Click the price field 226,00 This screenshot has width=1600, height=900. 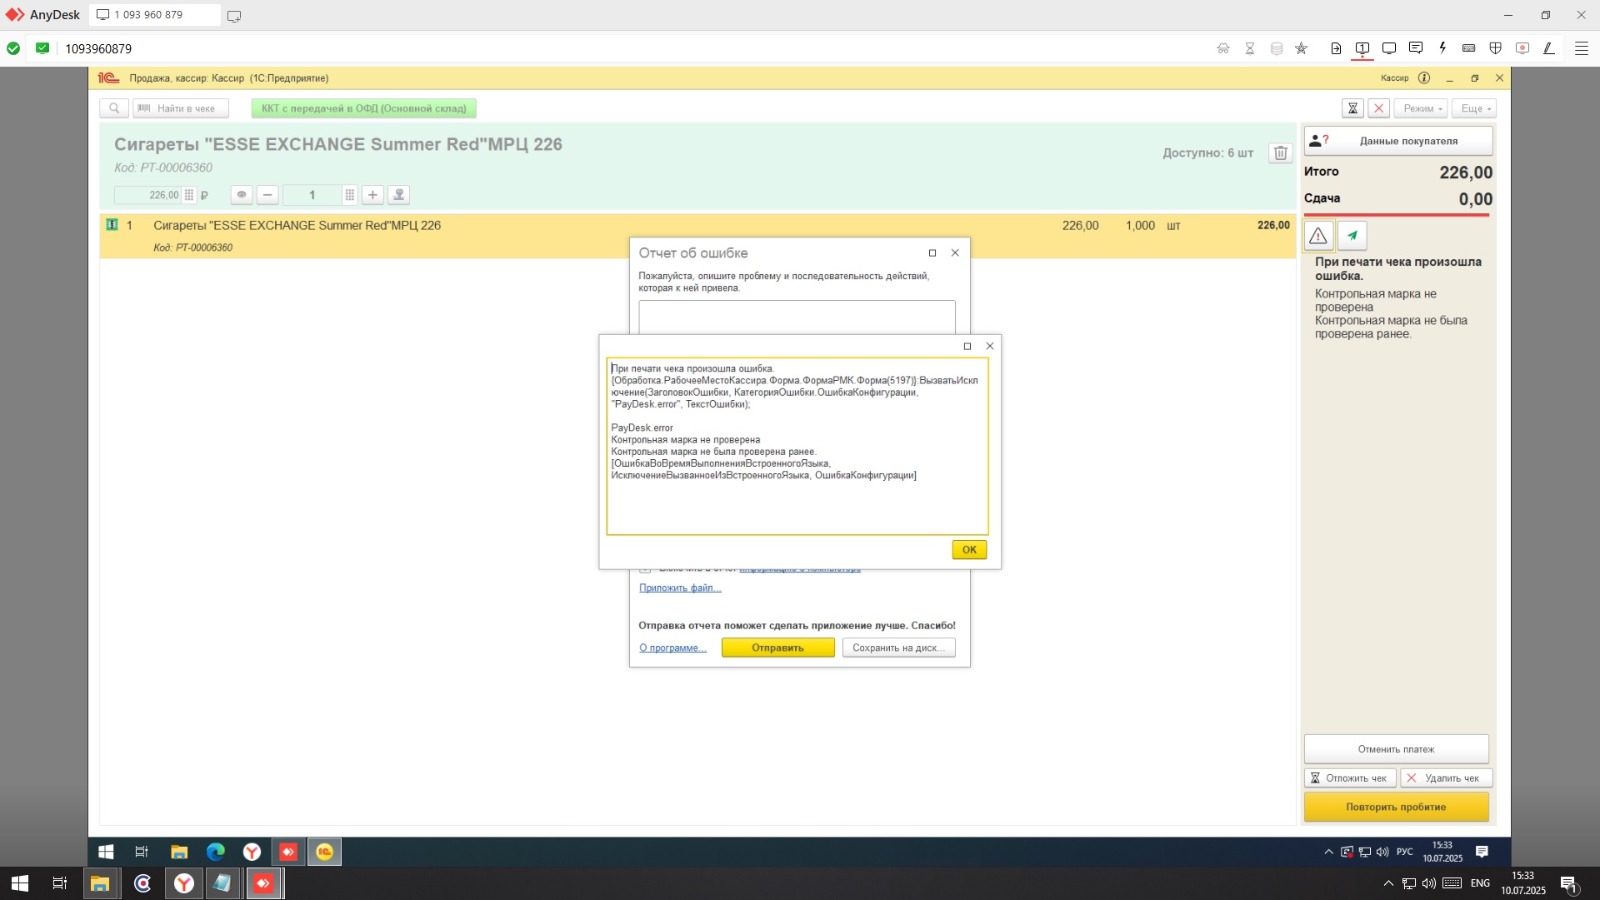[147, 195]
